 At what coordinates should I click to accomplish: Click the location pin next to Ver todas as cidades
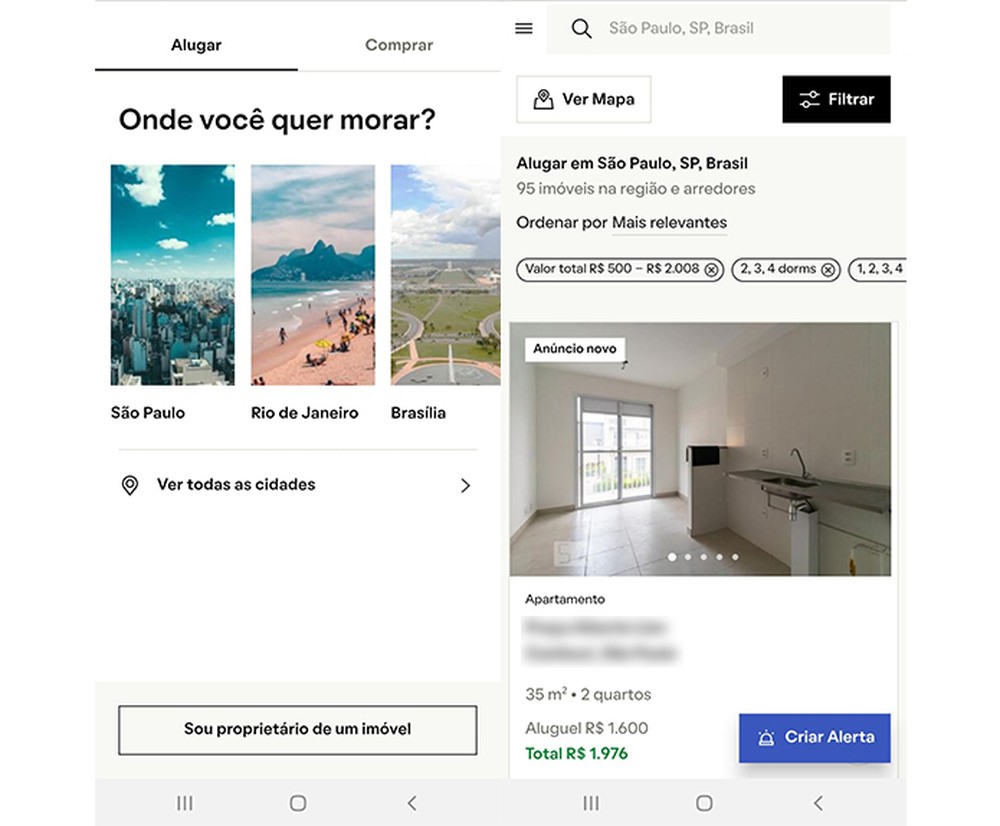click(131, 485)
